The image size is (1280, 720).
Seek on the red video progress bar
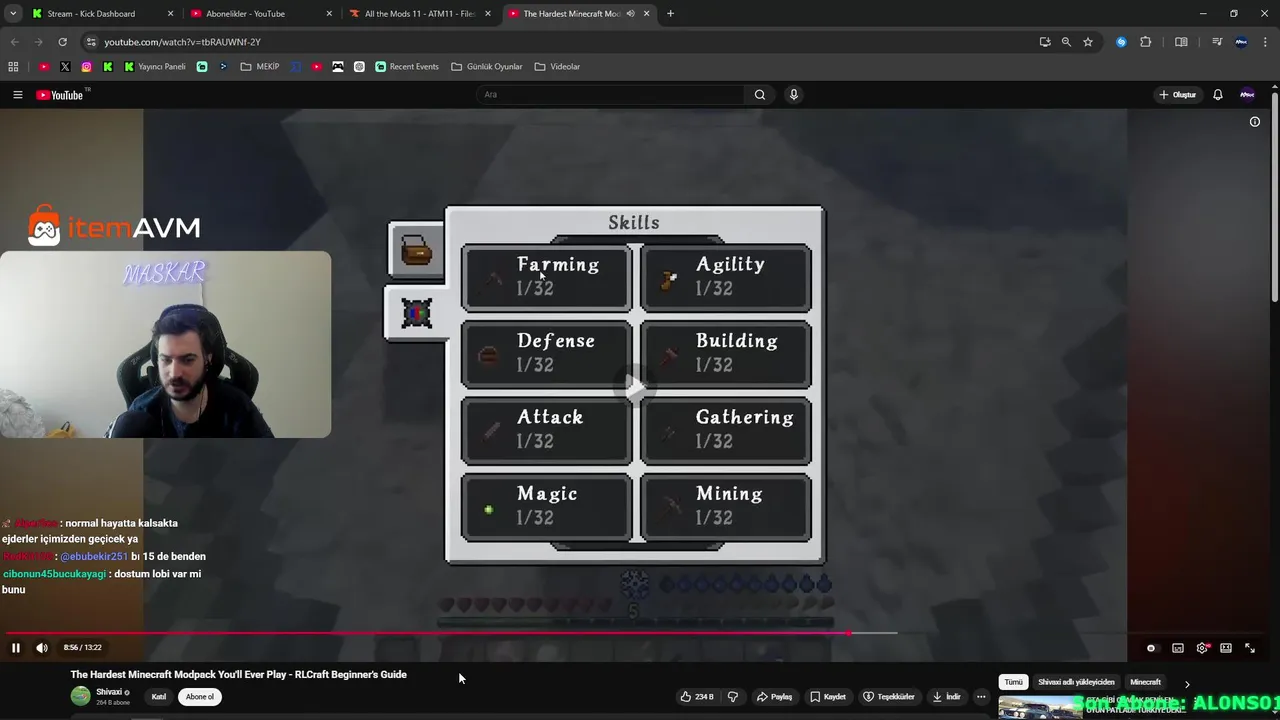pos(428,633)
